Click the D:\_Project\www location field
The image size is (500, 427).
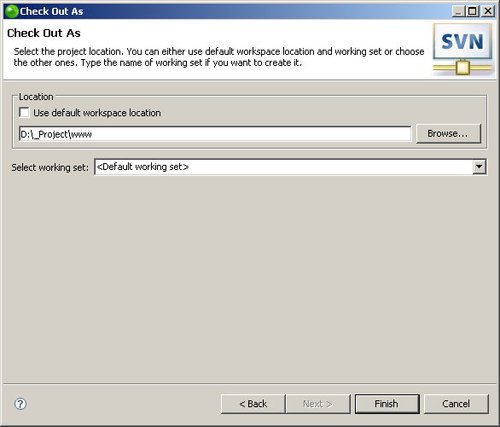(x=215, y=134)
